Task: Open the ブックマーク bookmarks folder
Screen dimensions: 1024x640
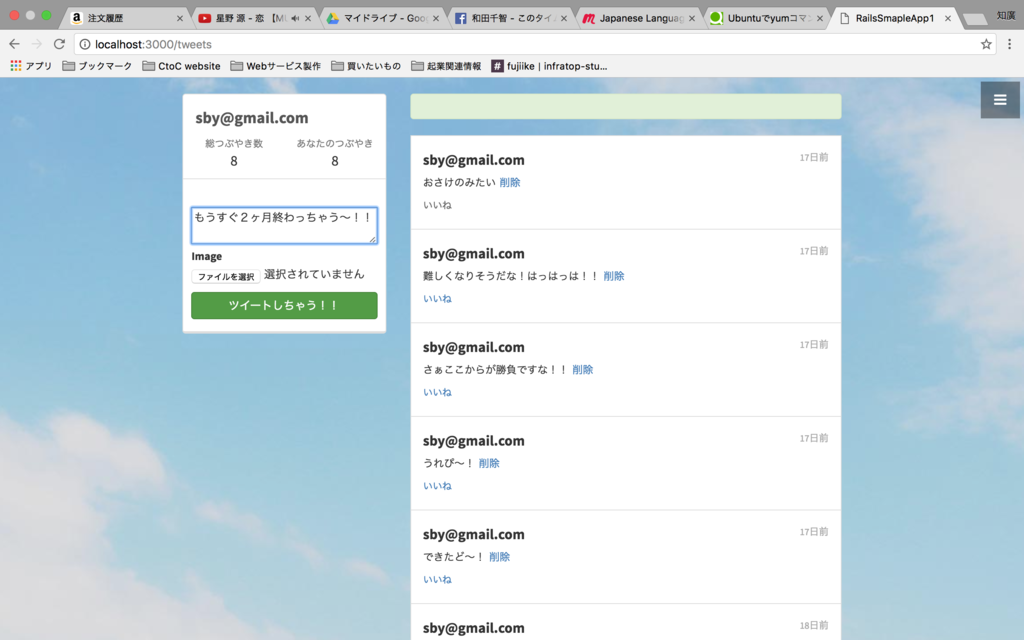Action: (x=97, y=66)
